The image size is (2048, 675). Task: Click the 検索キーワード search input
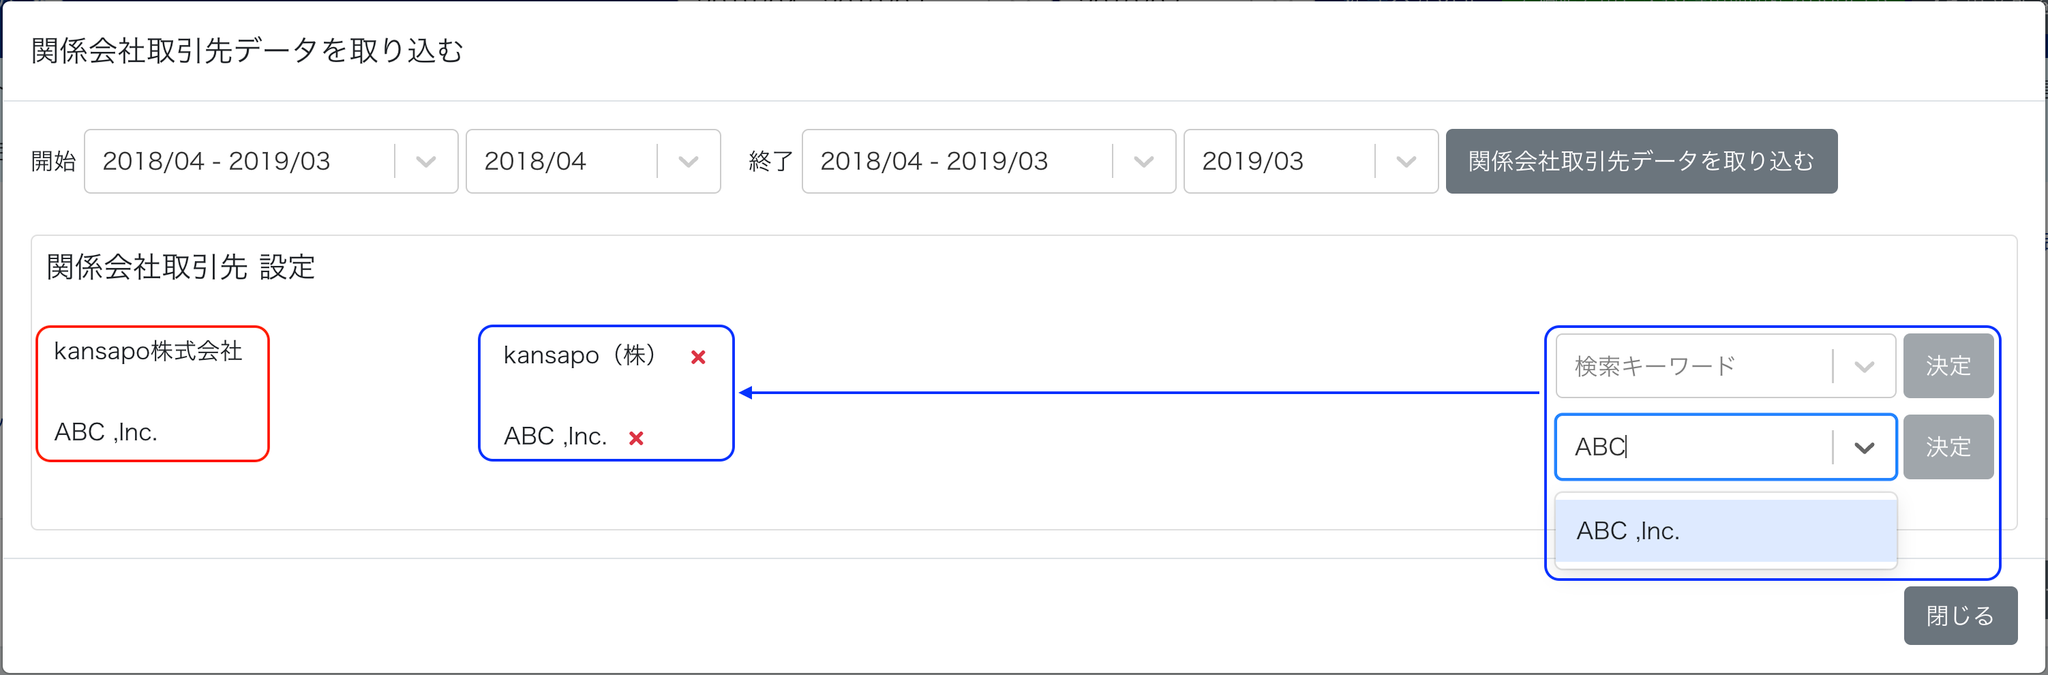(x=1693, y=367)
